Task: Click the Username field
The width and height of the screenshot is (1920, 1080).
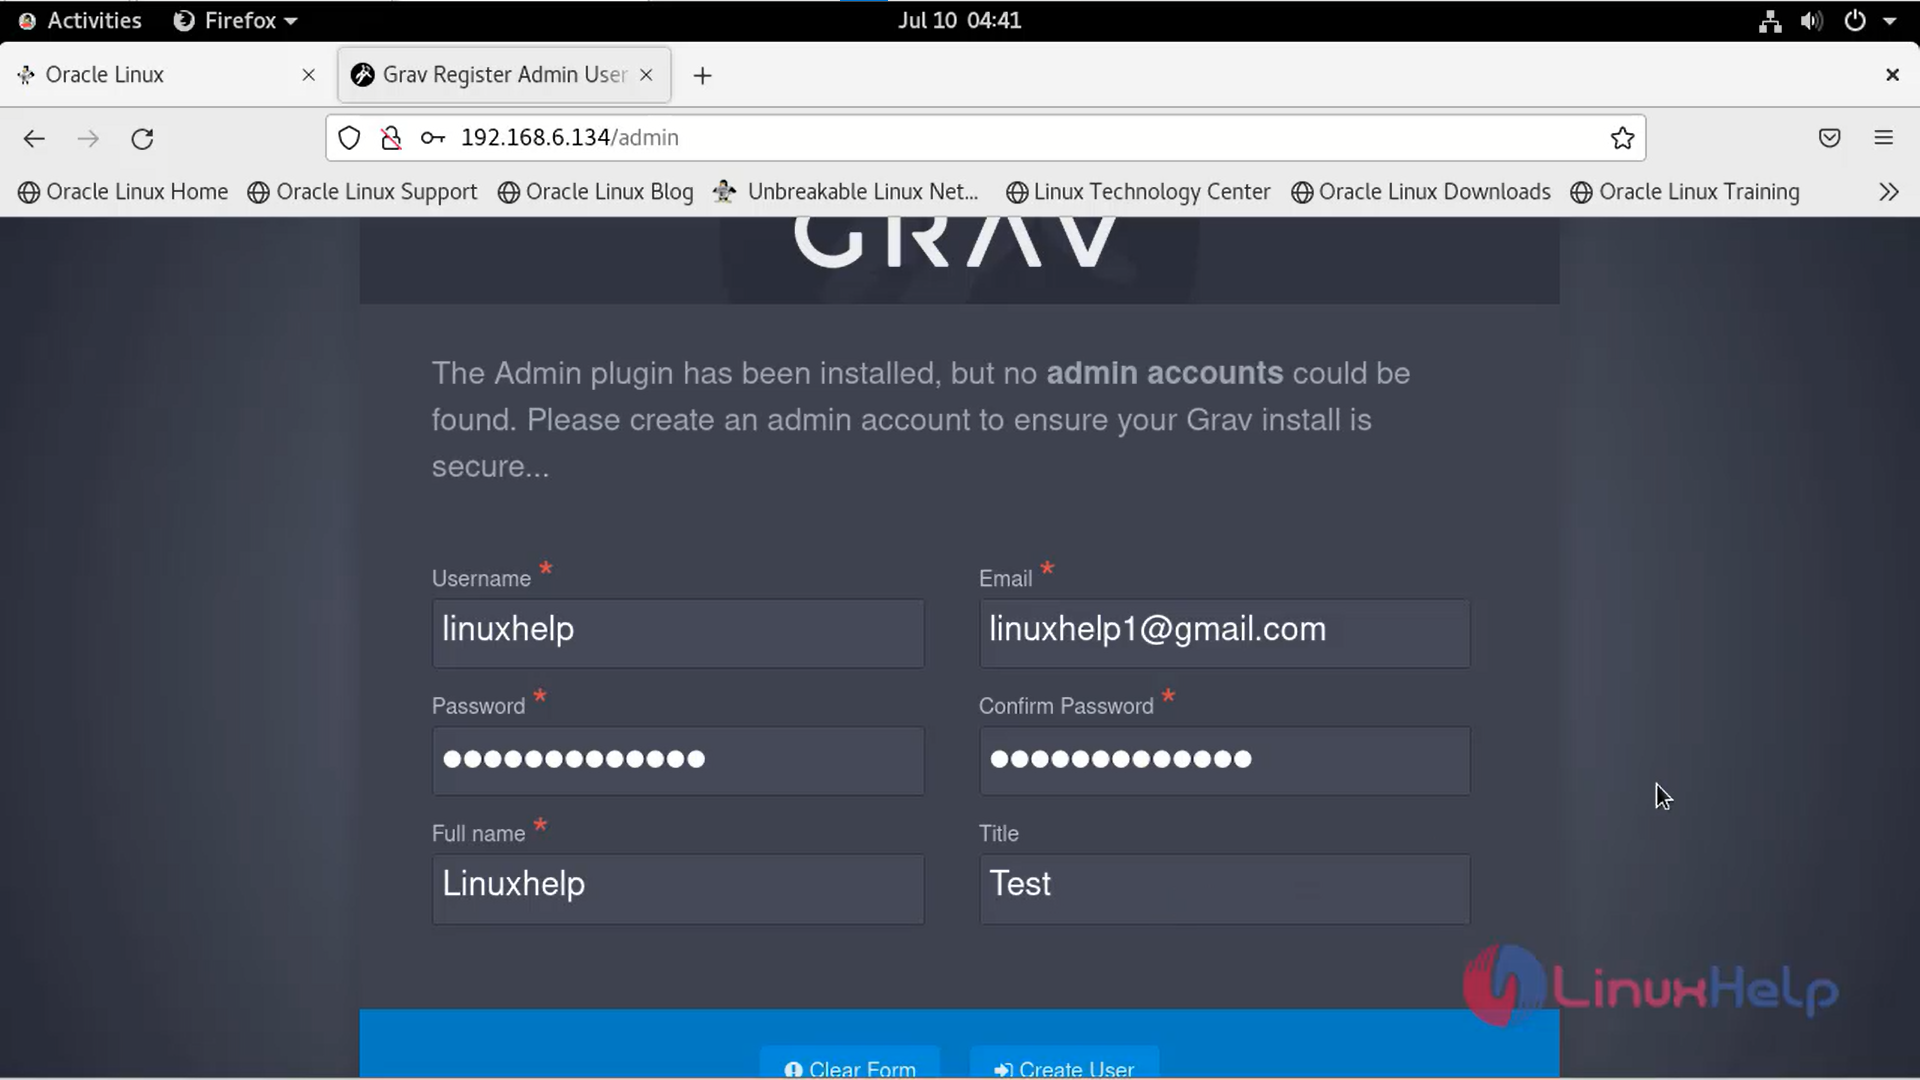Action: click(678, 633)
